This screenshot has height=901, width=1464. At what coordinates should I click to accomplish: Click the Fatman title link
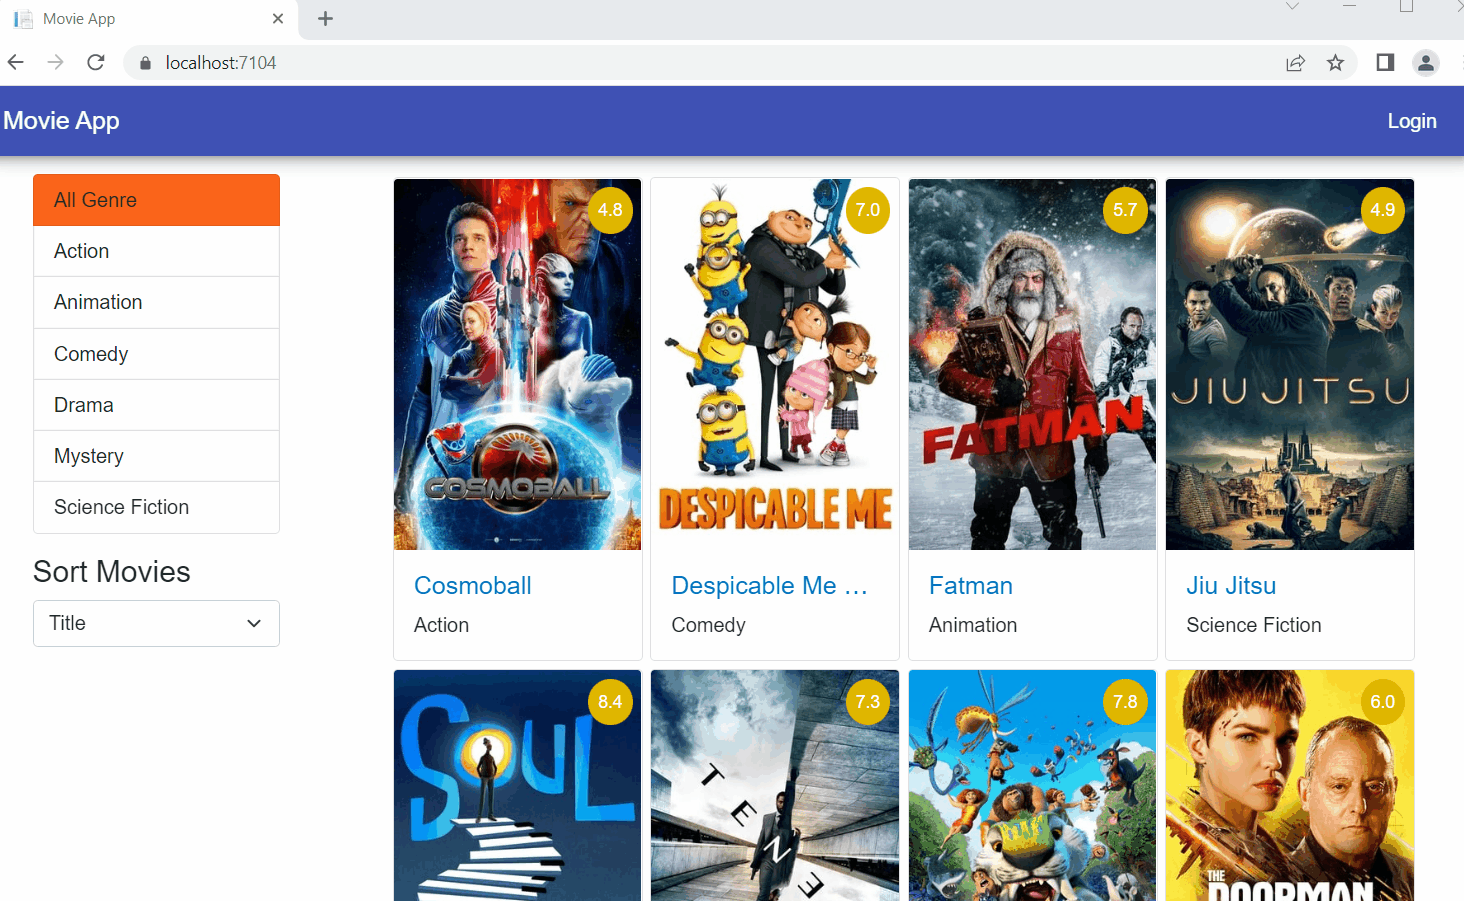point(971,586)
